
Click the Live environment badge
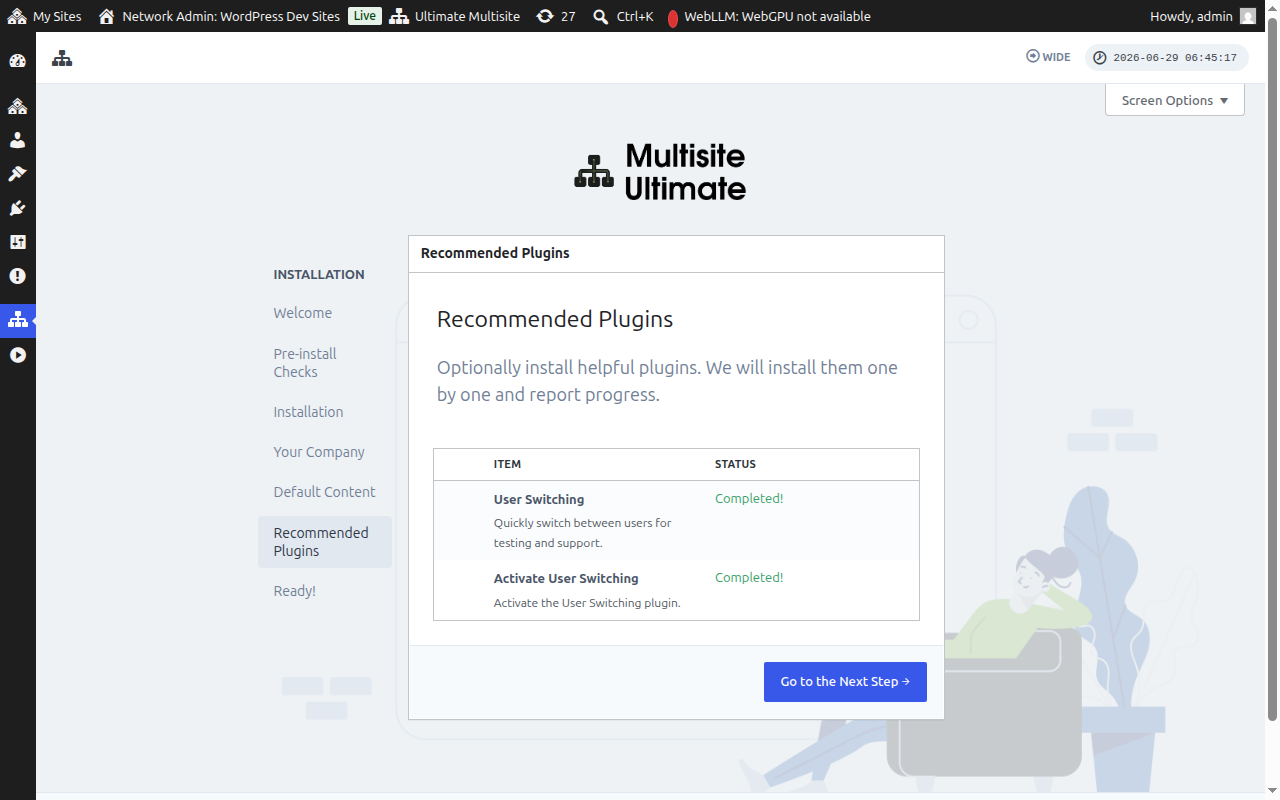(x=365, y=16)
